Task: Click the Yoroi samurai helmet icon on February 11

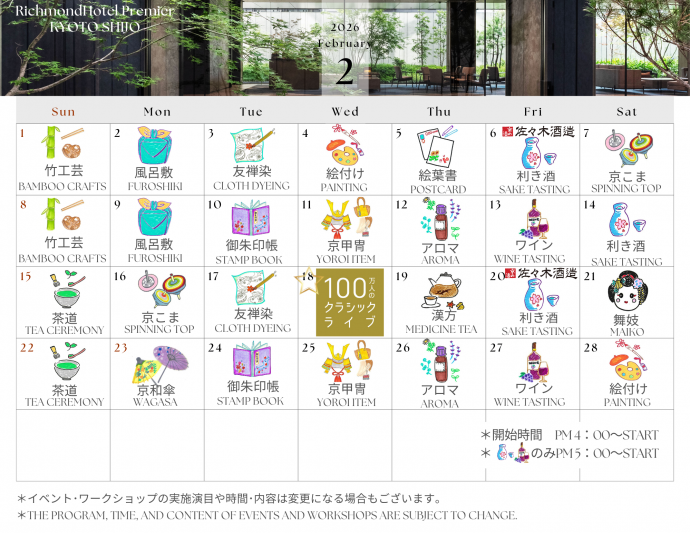Action: 346,218
